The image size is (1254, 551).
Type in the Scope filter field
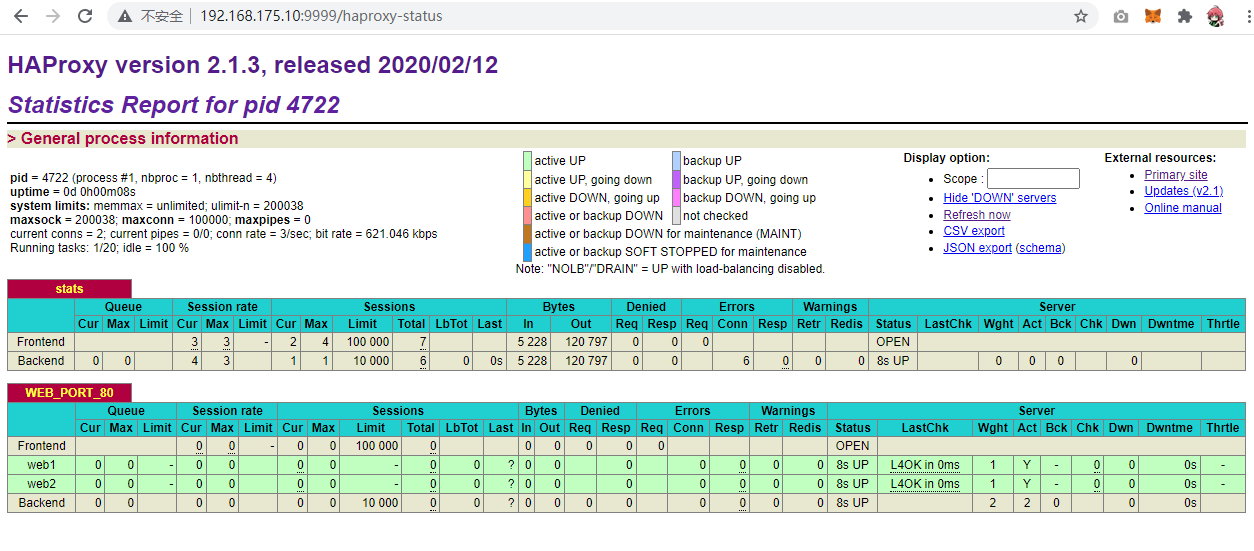point(1033,179)
